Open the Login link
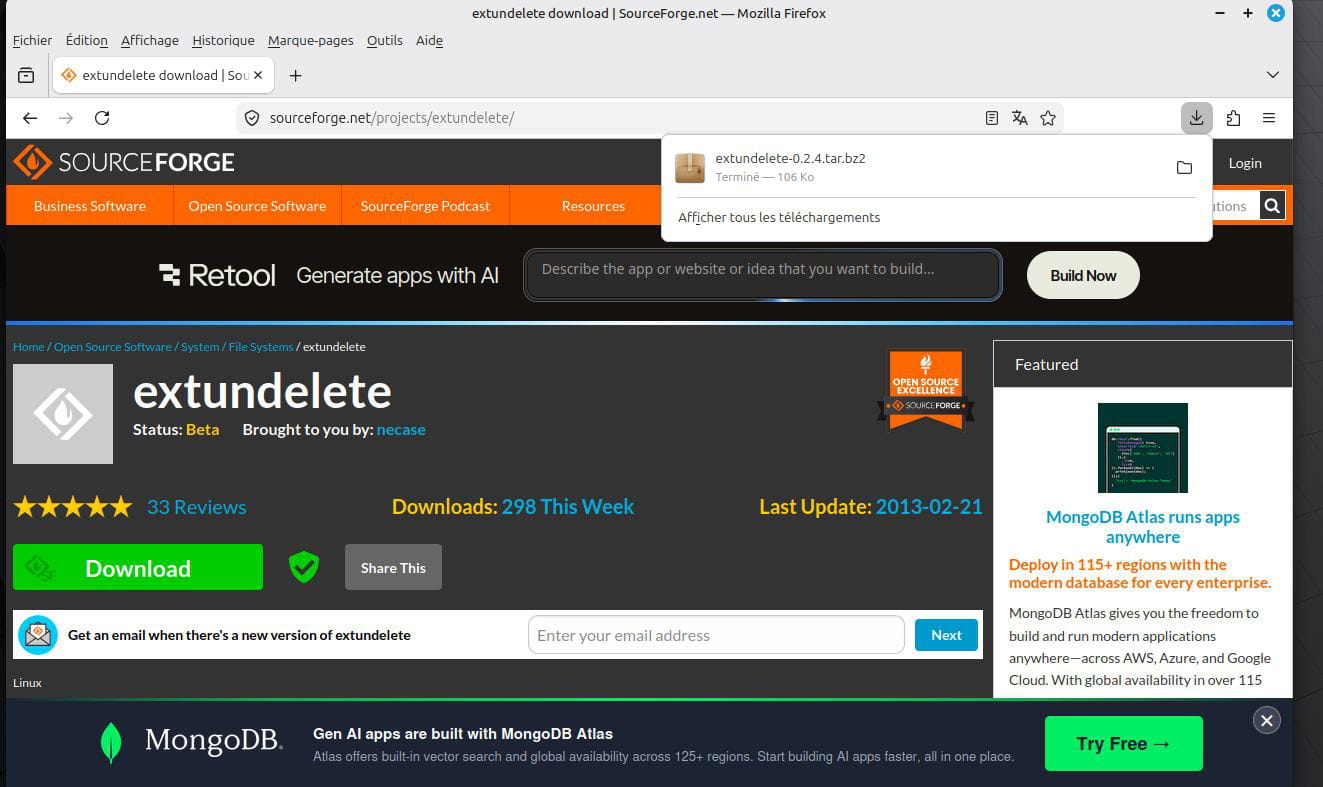The image size is (1323, 787). coord(1245,163)
